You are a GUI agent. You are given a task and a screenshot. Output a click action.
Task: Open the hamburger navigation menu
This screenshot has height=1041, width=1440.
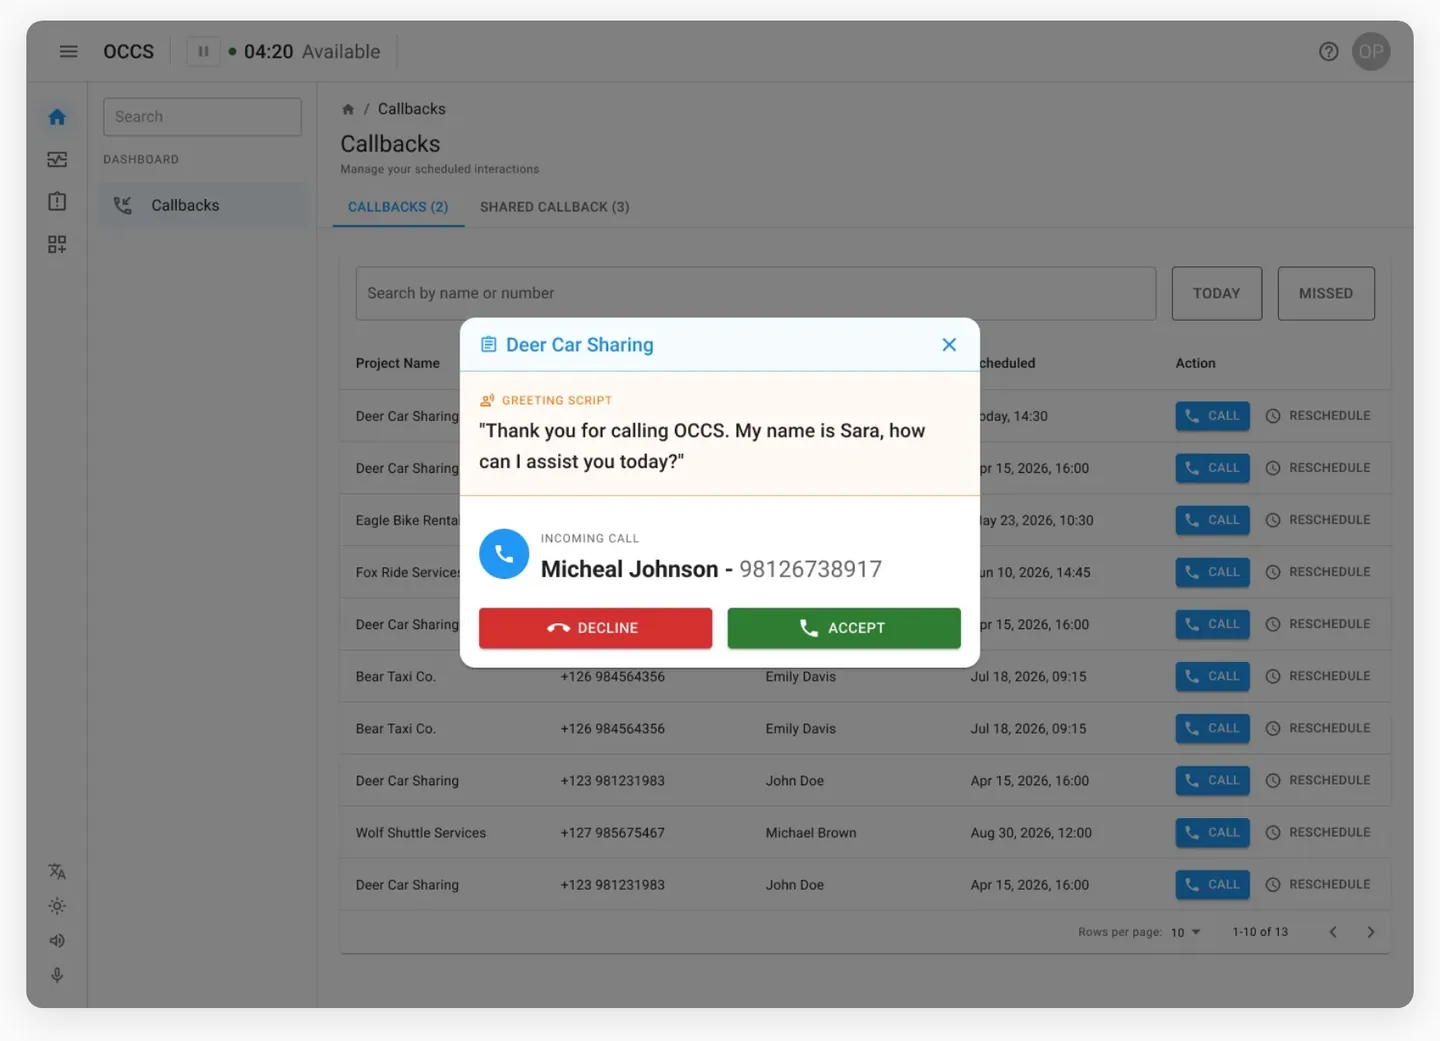pos(68,51)
